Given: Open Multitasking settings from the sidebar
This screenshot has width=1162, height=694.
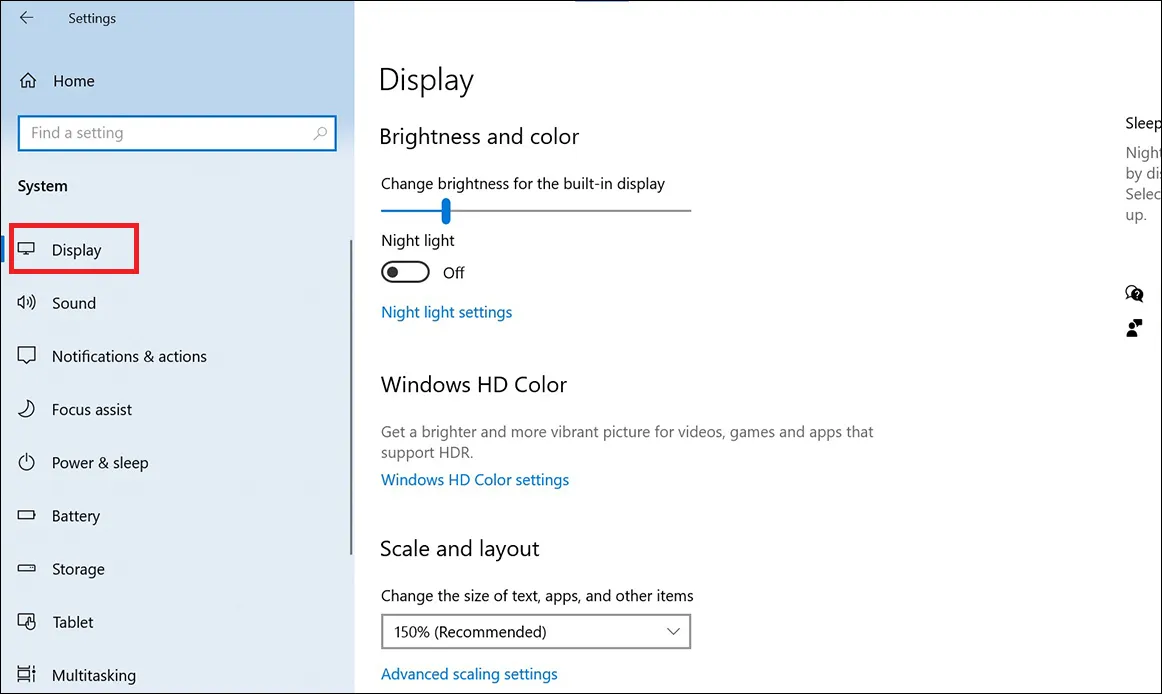Looking at the screenshot, I should click(95, 675).
